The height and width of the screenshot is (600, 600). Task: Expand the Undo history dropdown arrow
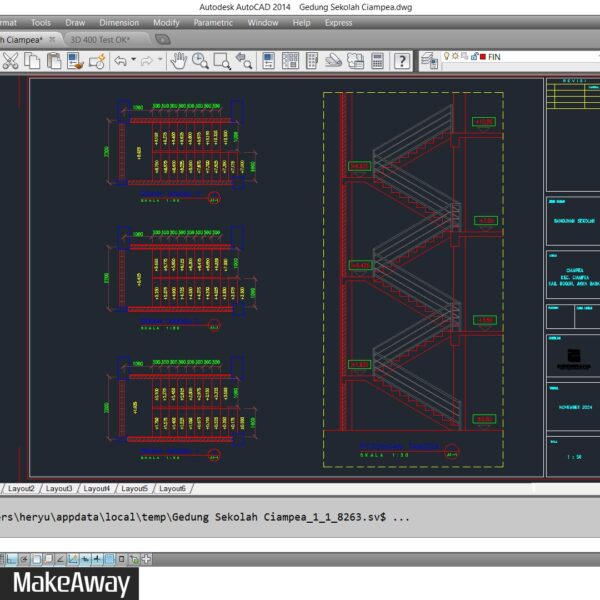(134, 61)
